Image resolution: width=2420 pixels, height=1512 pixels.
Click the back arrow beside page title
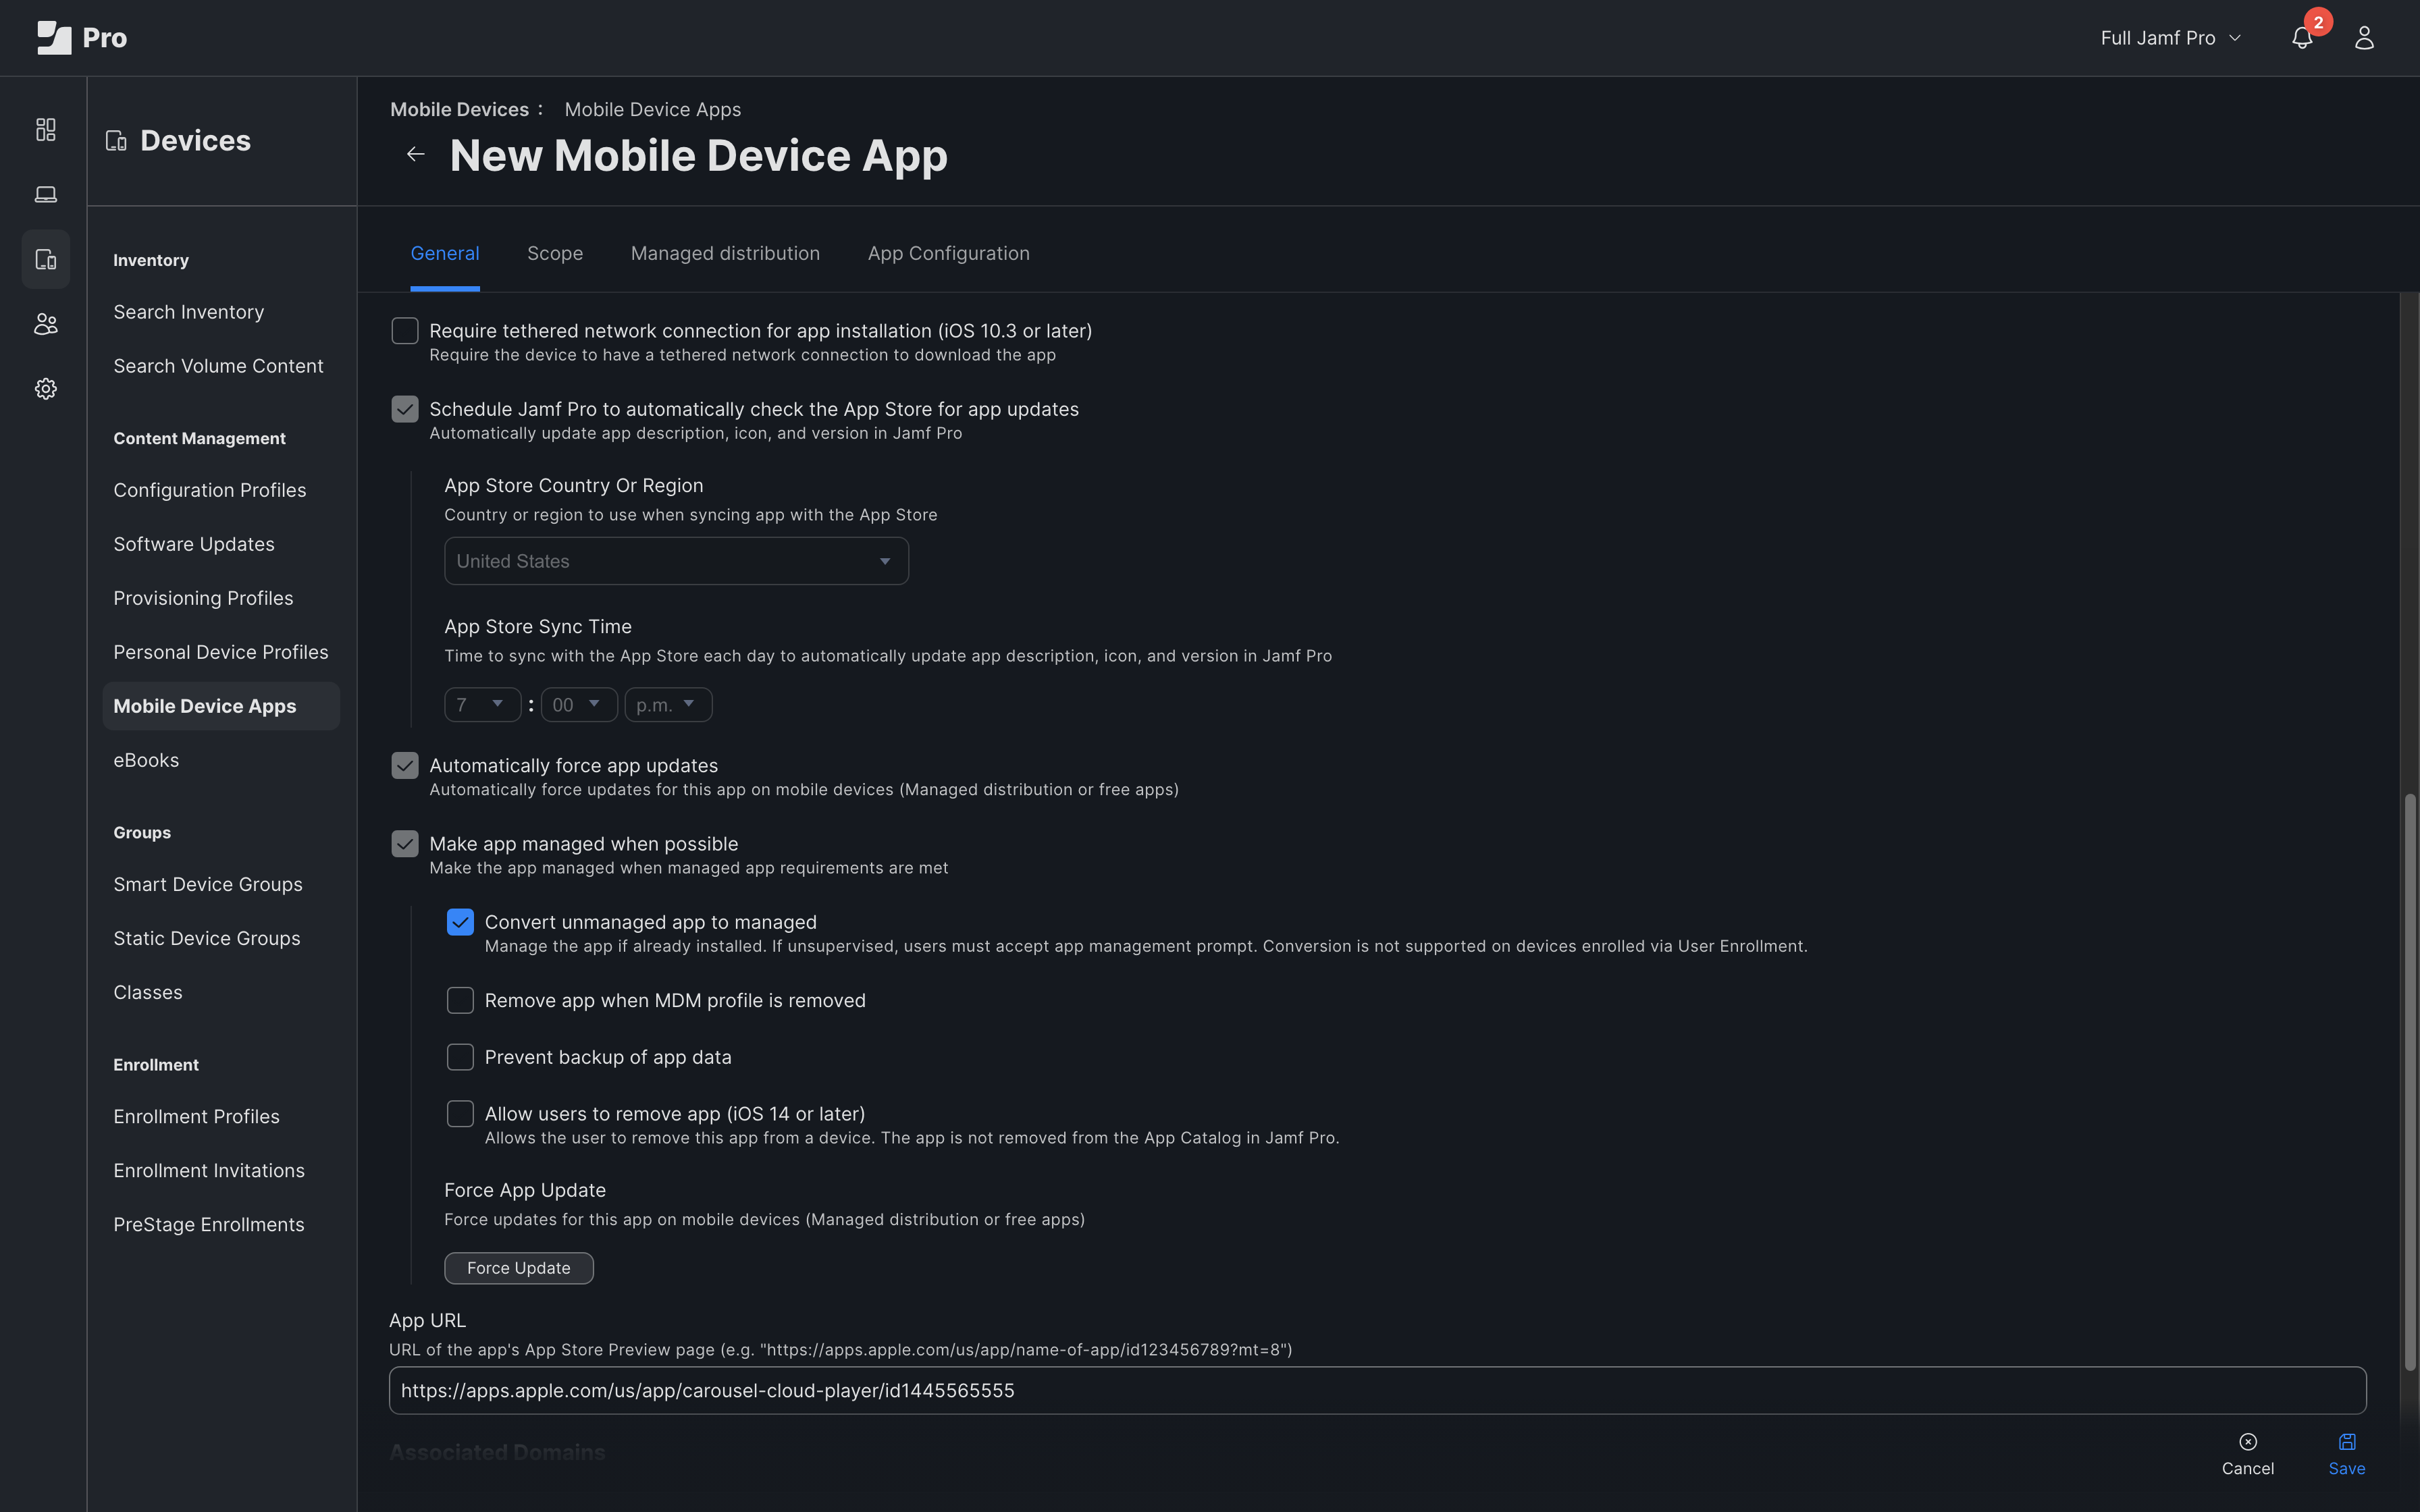pos(416,154)
